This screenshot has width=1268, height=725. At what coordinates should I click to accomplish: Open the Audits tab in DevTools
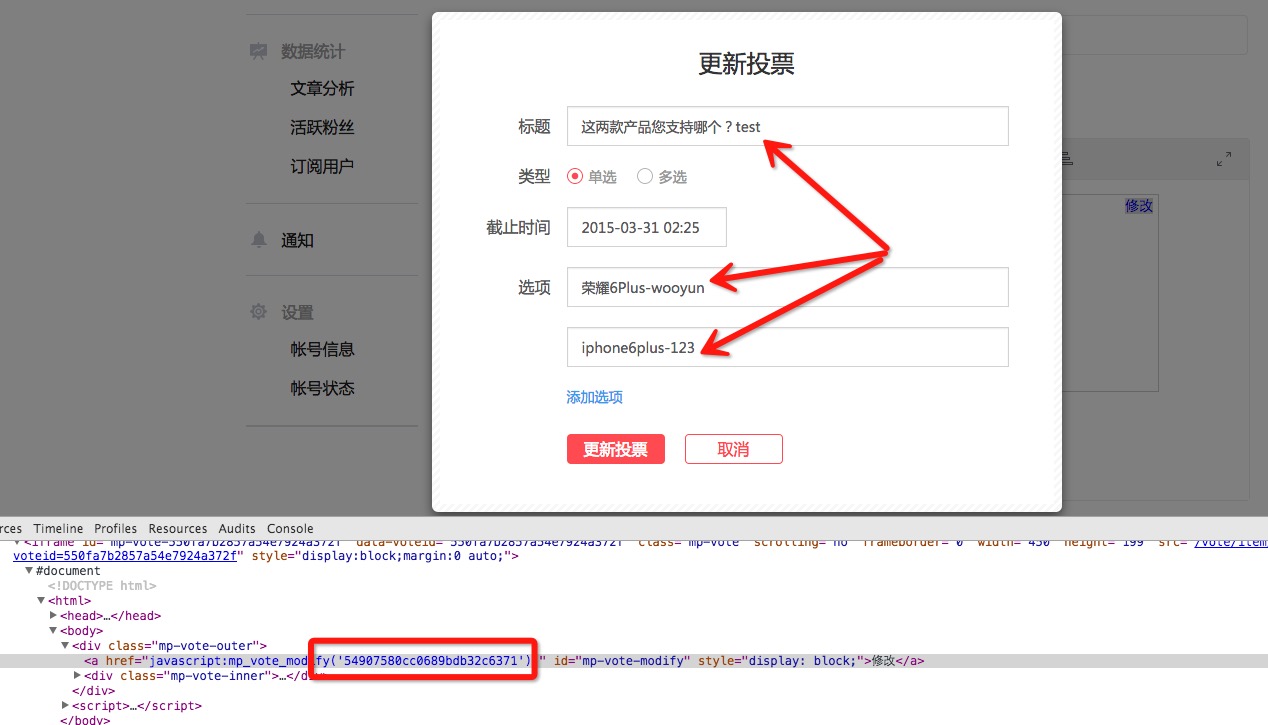(x=237, y=528)
